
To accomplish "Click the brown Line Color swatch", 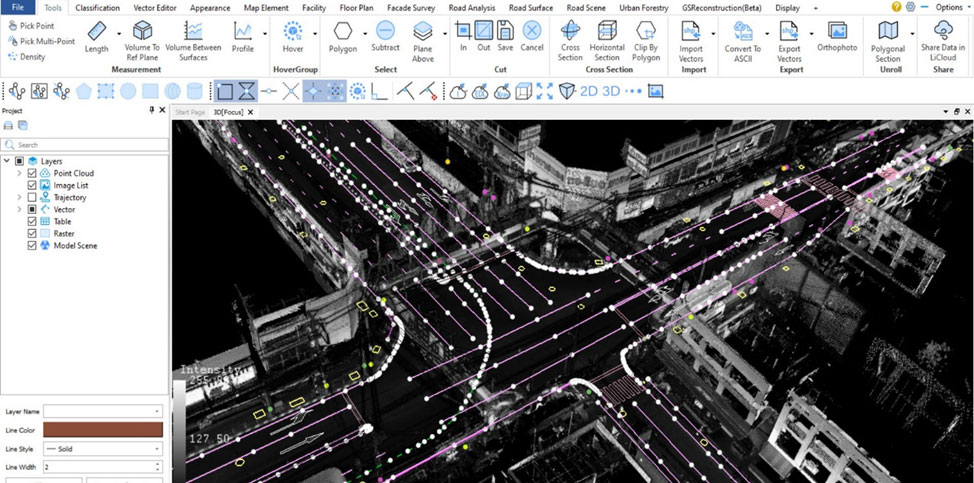I will point(102,430).
